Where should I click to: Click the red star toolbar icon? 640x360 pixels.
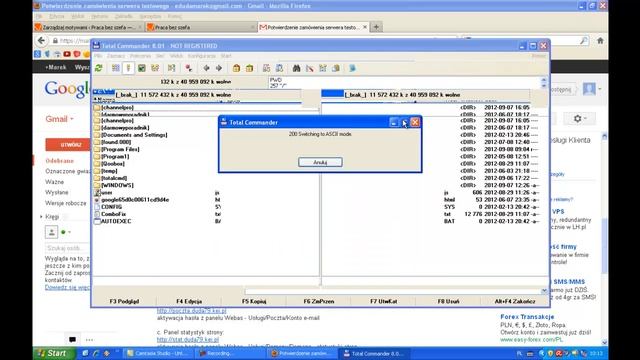[x=189, y=68]
